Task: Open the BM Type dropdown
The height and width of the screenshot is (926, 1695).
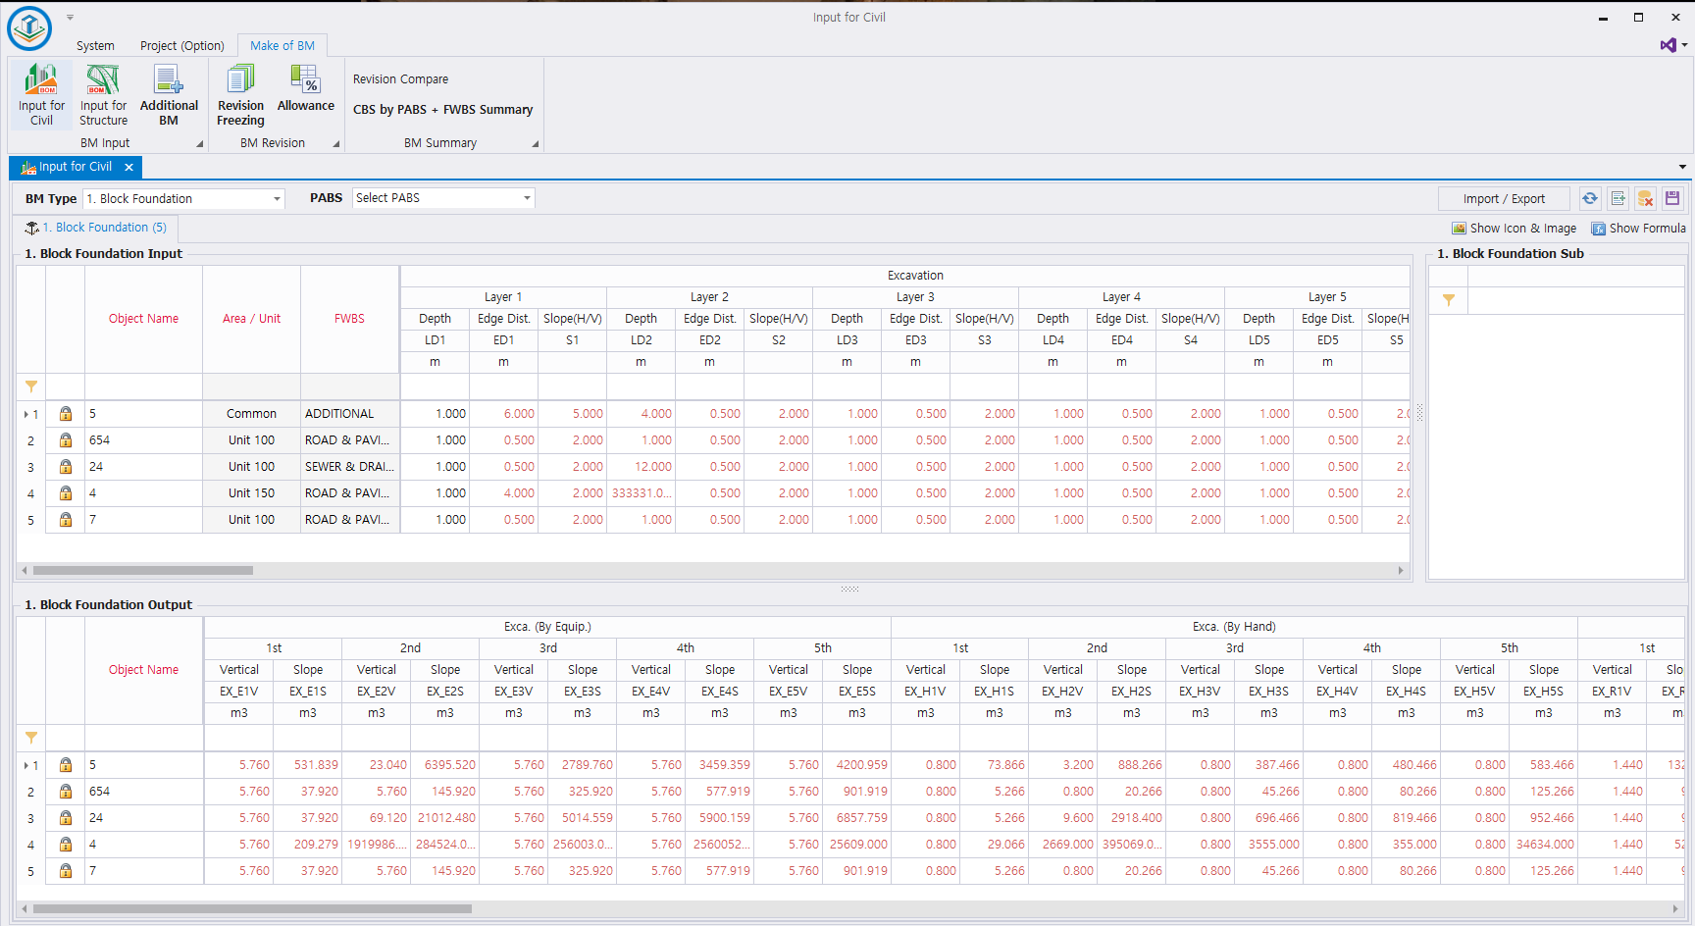Action: (x=277, y=199)
